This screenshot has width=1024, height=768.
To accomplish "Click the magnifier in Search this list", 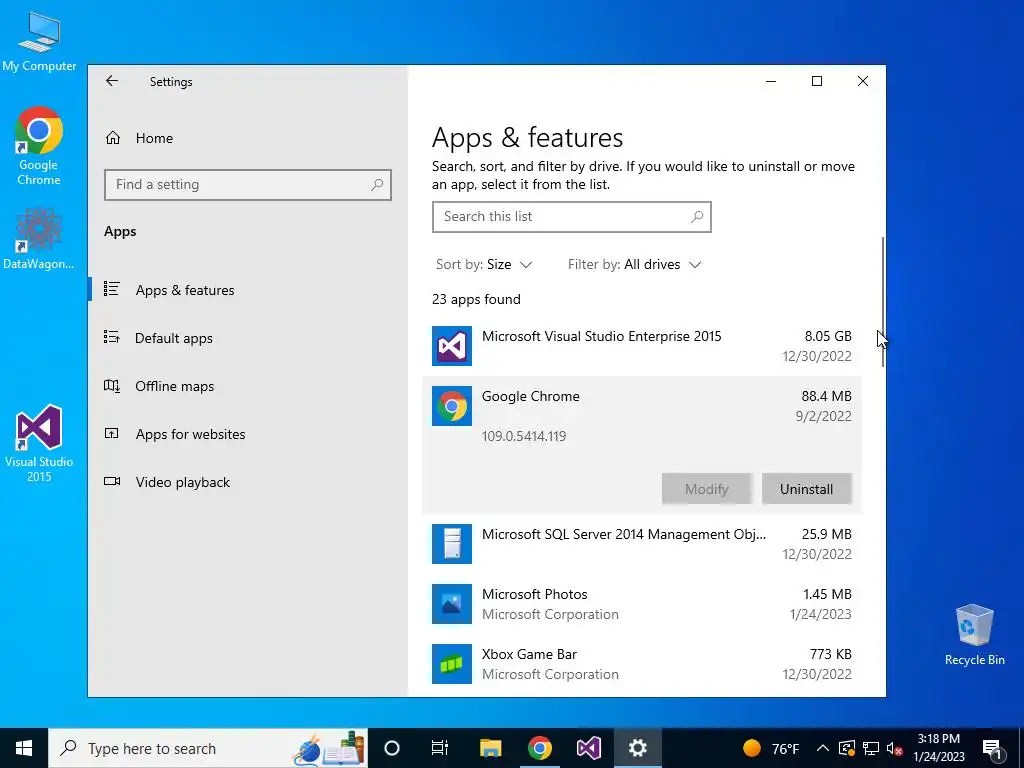I will 697,217.
